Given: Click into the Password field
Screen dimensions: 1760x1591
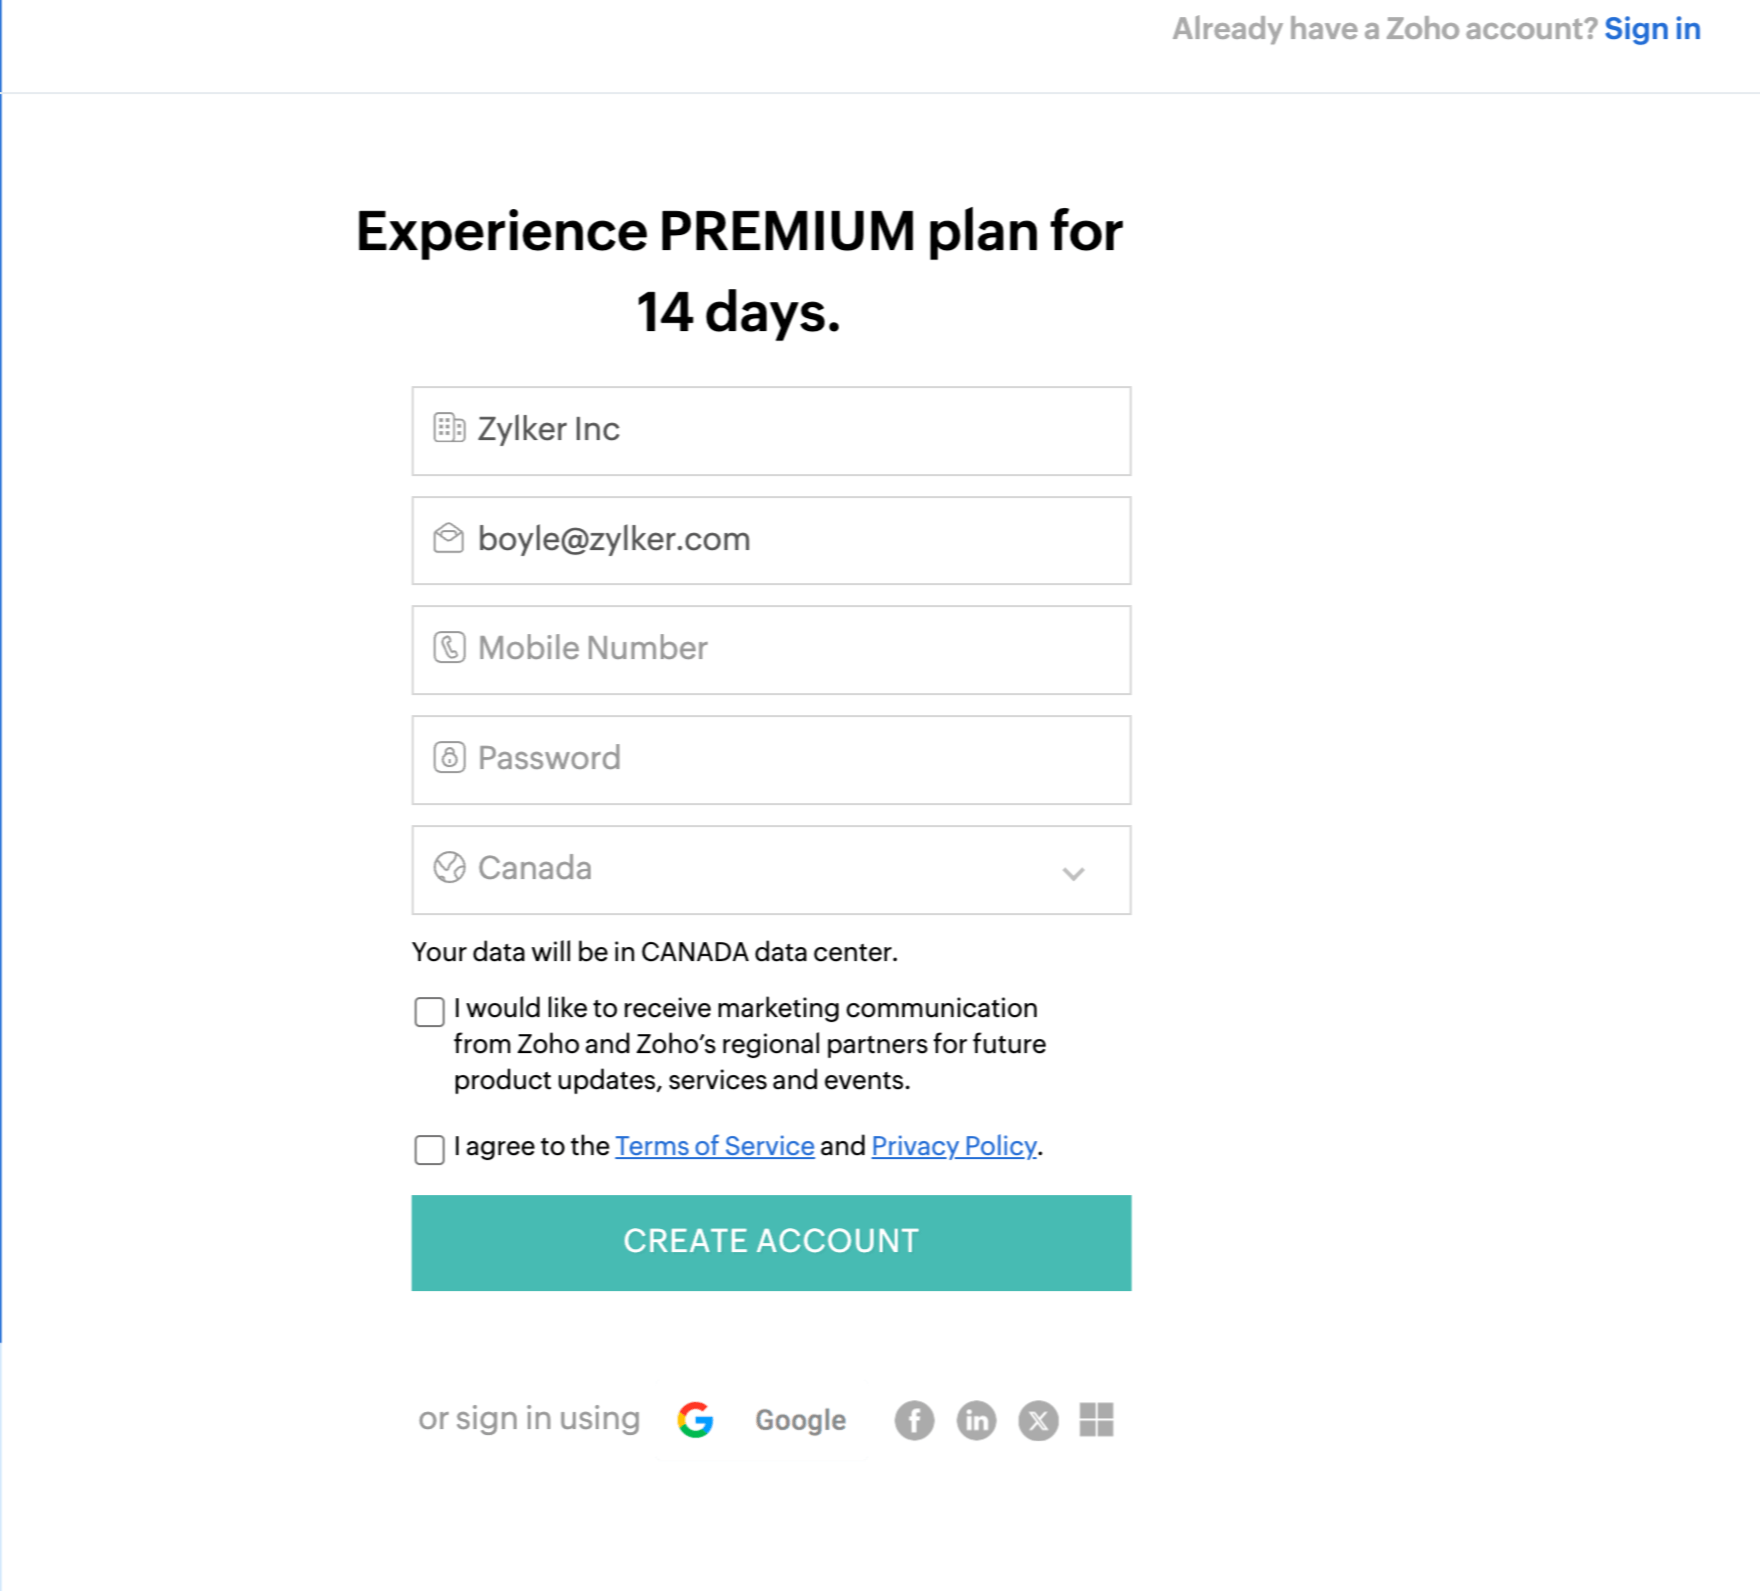Looking at the screenshot, I should click(x=790, y=759).
